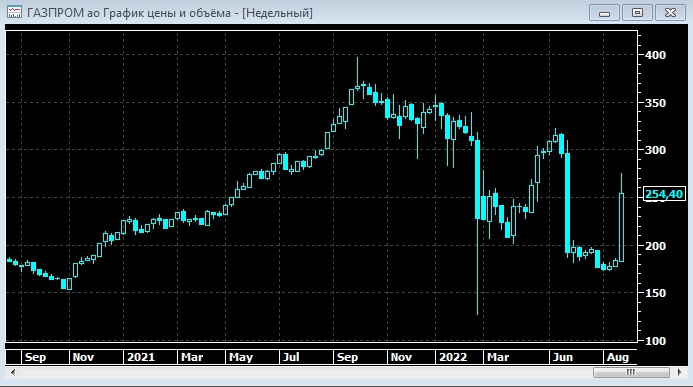Click the left scroll arrow of the chart
Viewport: 693px width, 387px height.
pos(13,372)
